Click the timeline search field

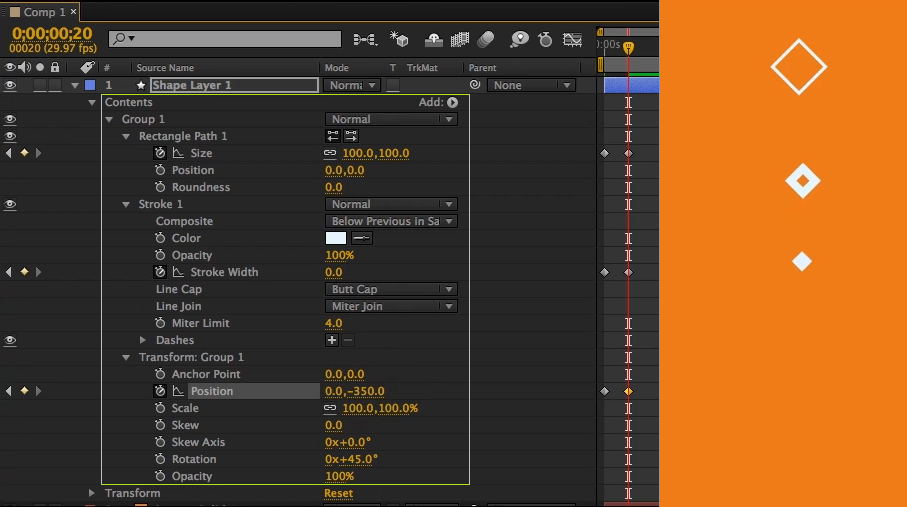click(225, 39)
